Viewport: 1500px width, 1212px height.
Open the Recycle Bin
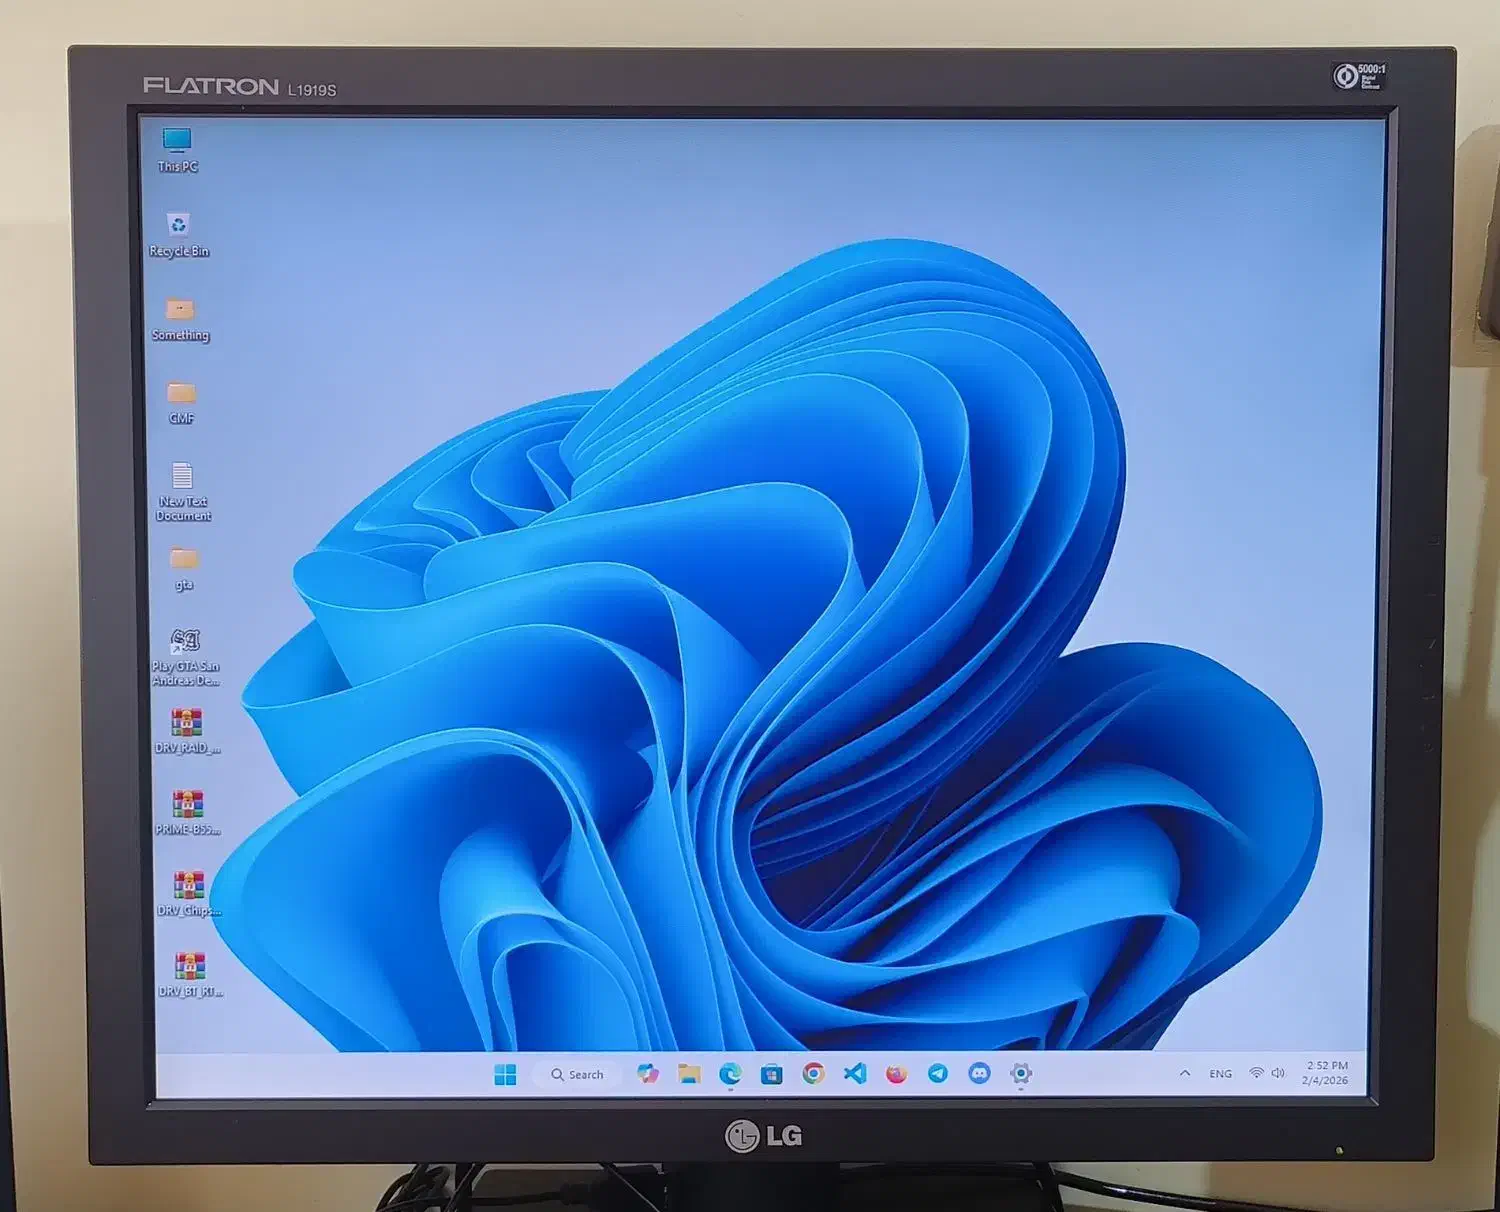(177, 222)
